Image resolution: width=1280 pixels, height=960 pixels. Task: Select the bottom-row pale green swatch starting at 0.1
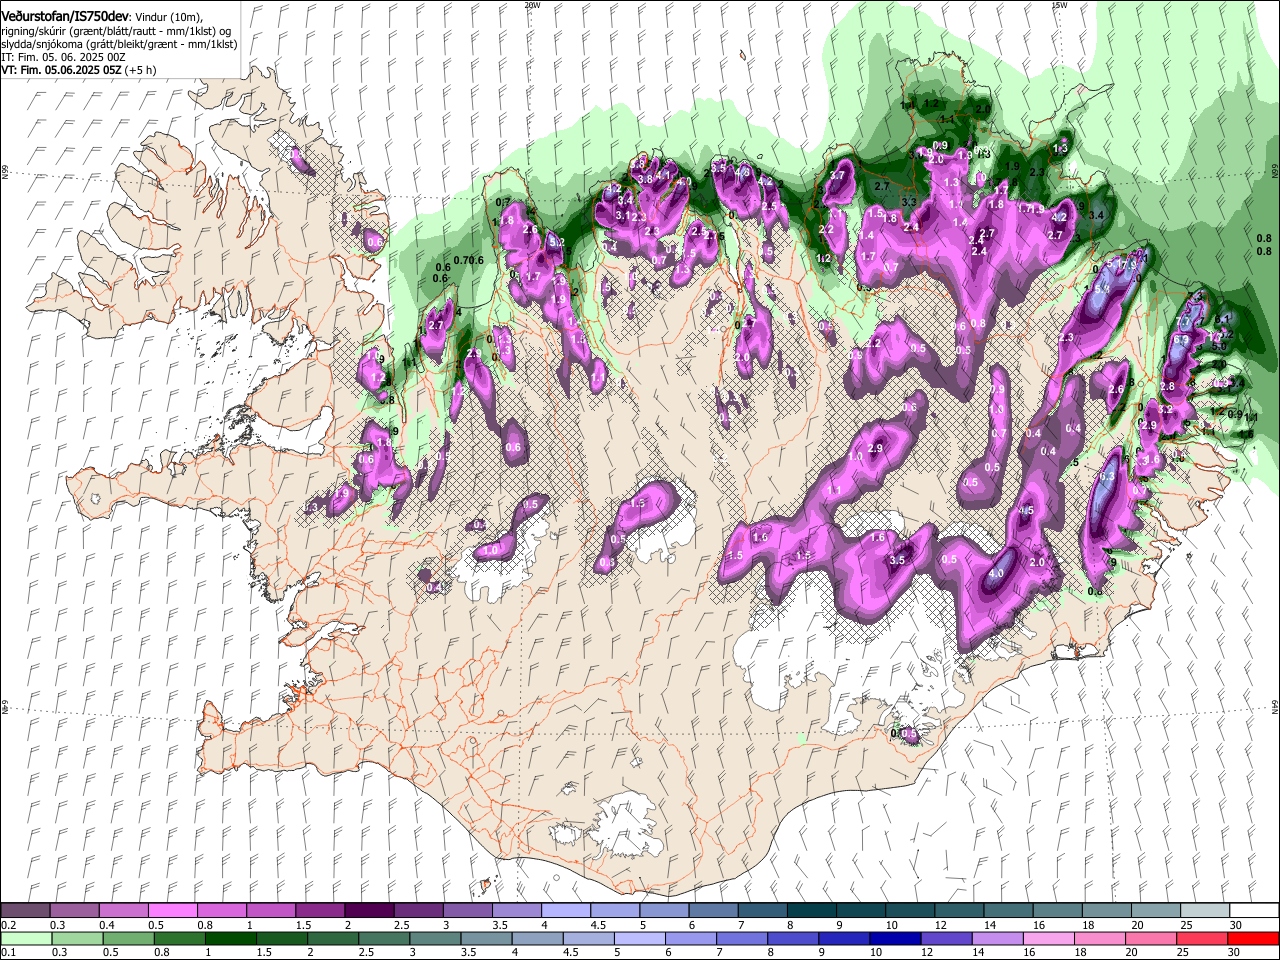point(26,938)
